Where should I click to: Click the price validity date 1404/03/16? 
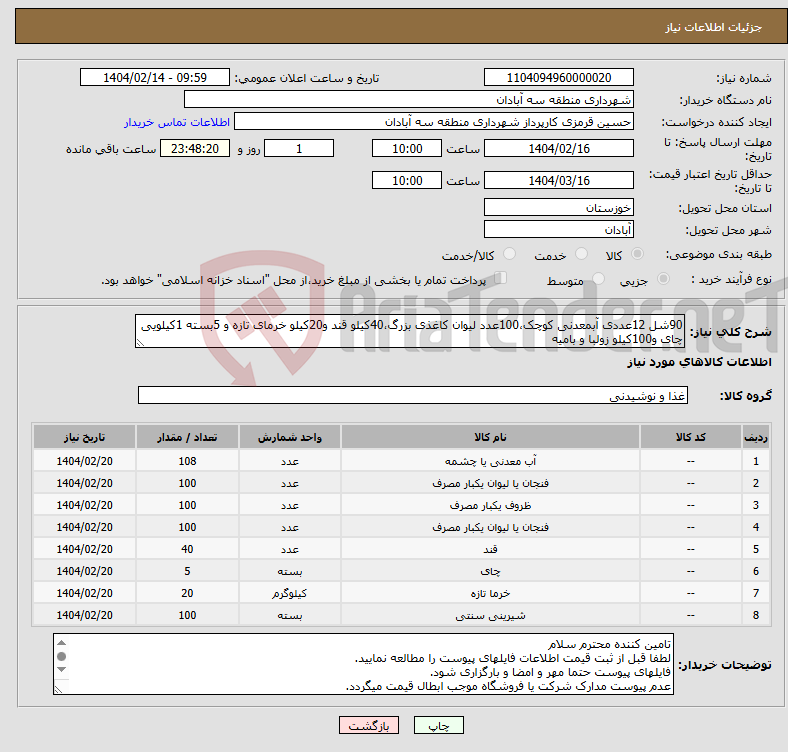point(558,180)
